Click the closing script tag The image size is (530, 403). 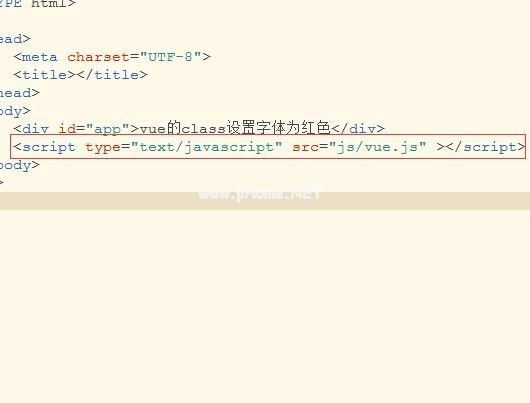click(485, 147)
